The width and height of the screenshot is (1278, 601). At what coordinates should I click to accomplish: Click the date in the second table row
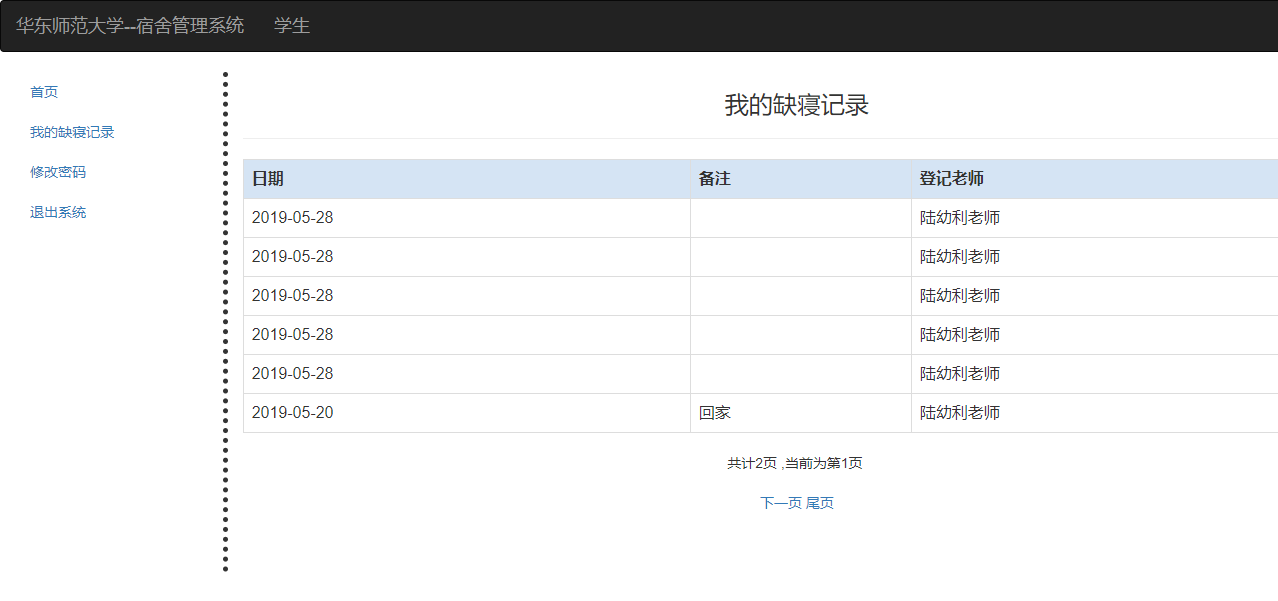(293, 257)
